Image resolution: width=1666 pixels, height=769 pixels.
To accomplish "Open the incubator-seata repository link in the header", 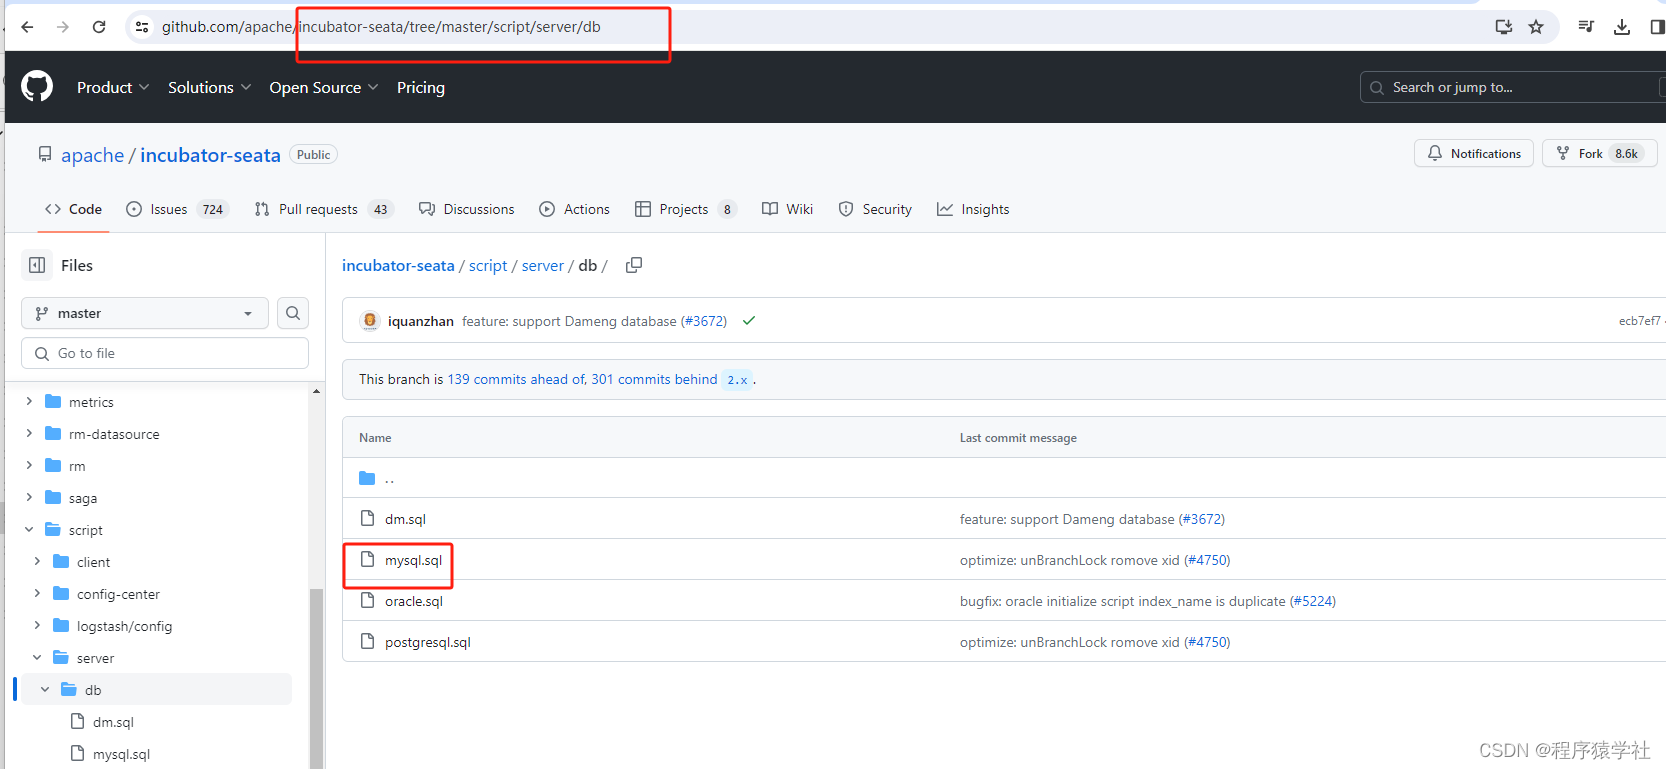I will point(210,155).
